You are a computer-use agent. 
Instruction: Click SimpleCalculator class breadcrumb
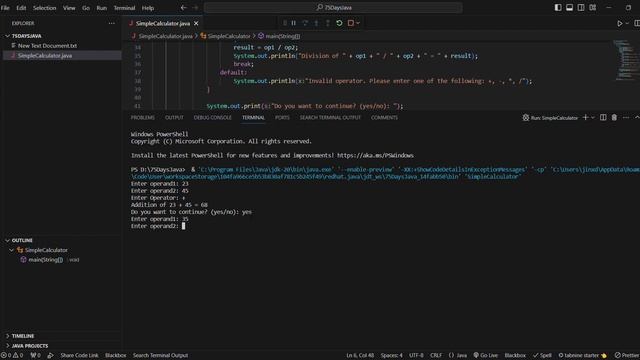(229, 36)
